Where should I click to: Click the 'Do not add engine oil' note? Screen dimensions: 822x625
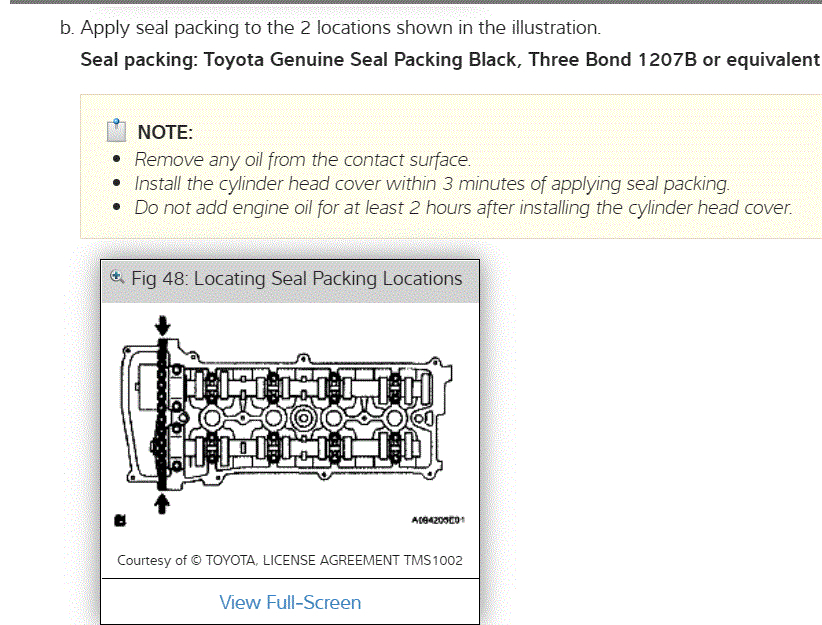[463, 208]
